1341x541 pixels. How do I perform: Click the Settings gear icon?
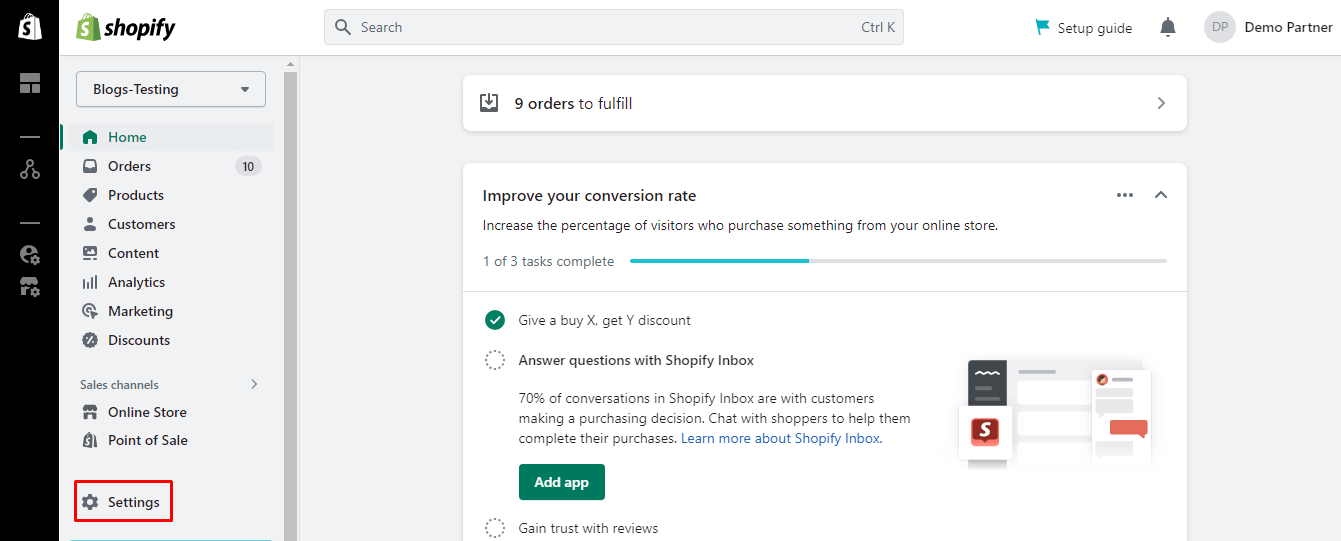pos(91,502)
